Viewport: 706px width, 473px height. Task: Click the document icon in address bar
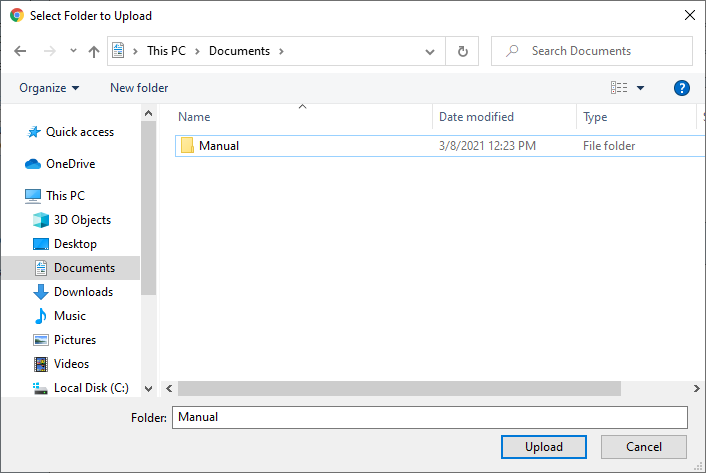point(118,51)
